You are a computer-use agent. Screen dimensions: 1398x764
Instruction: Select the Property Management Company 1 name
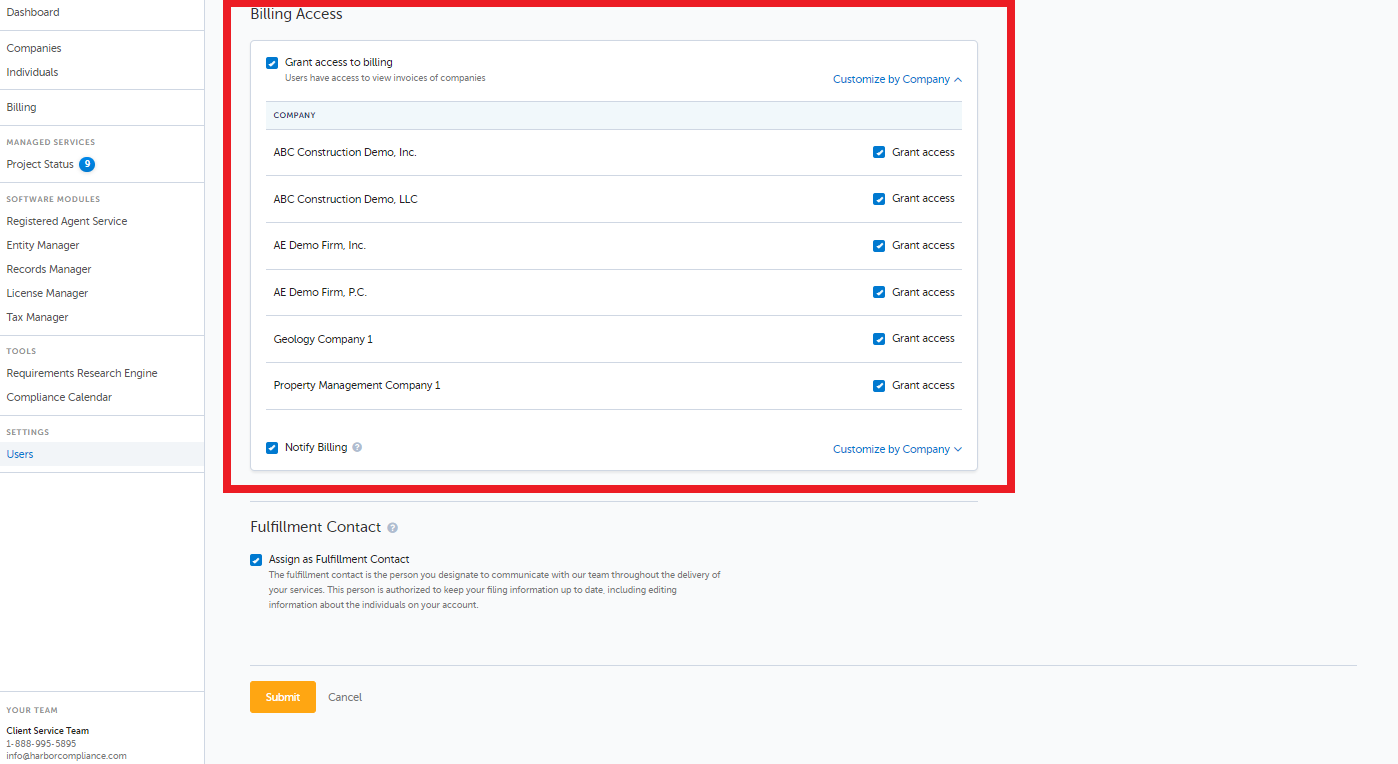(357, 386)
